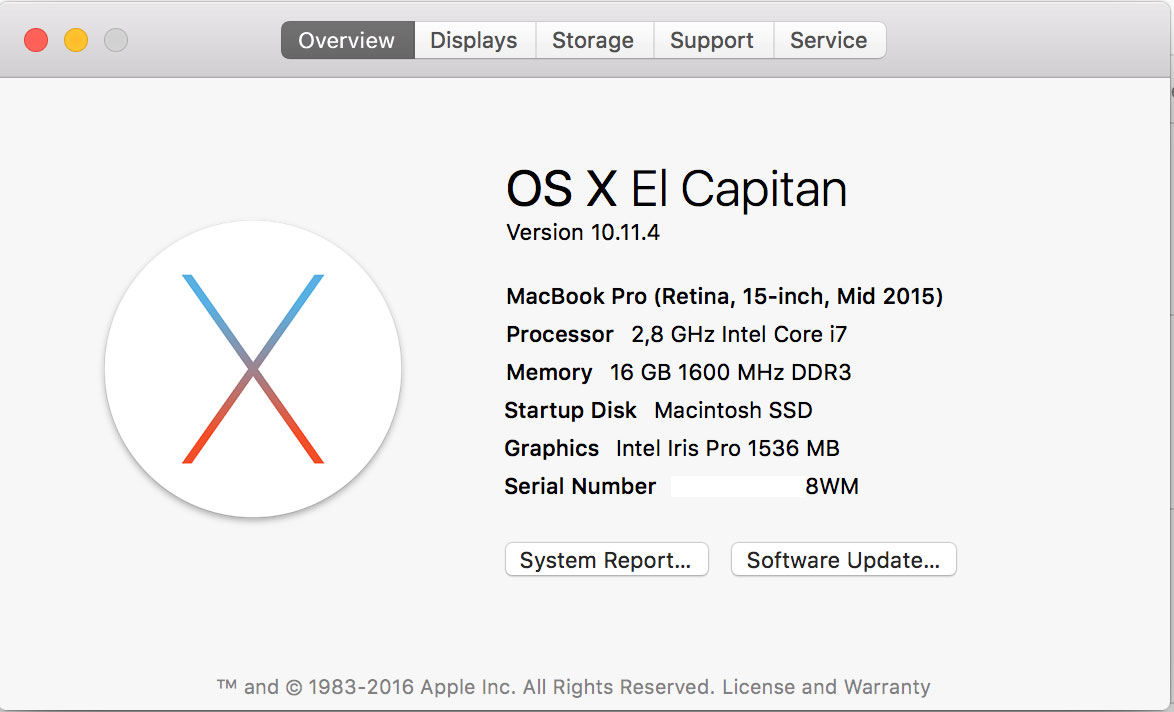Select the MacBook Pro model name line
This screenshot has height=712, width=1174.
(724, 296)
